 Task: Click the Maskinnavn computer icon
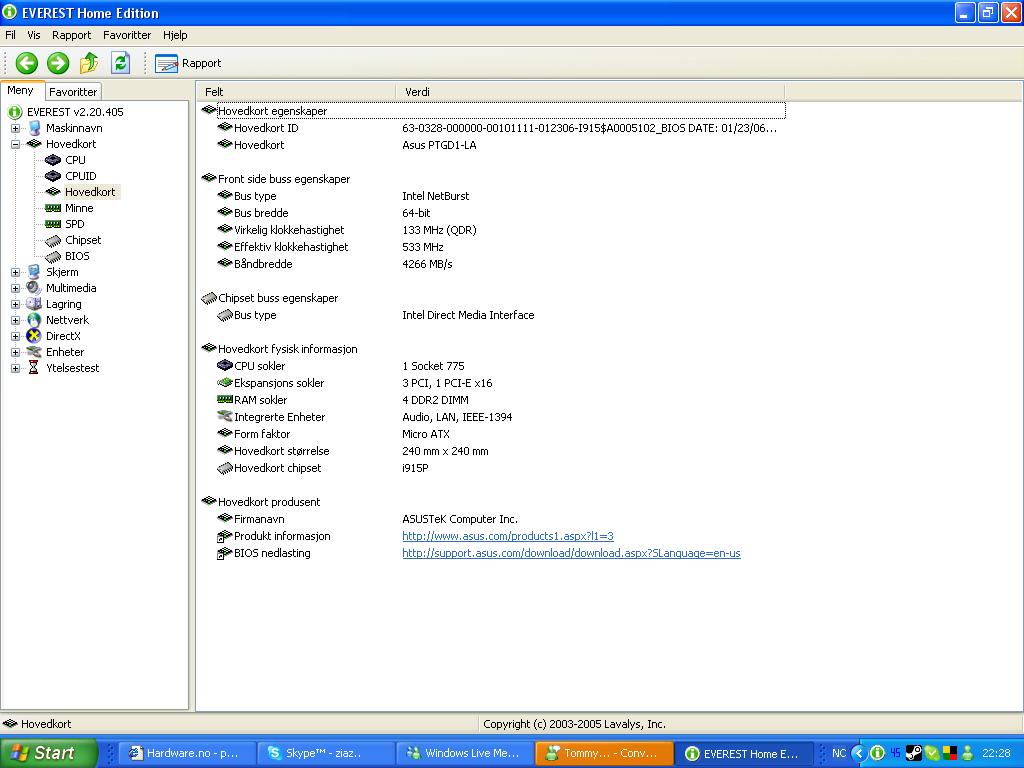(x=34, y=128)
